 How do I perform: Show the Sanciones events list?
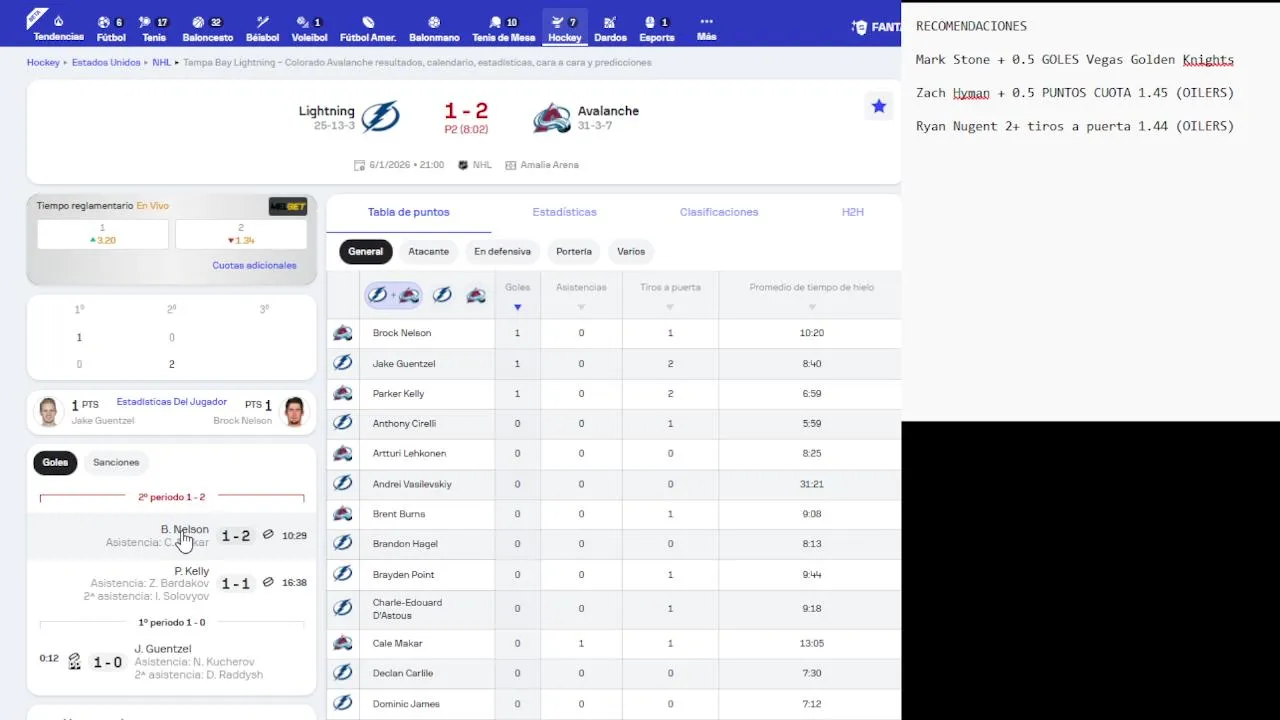point(116,462)
